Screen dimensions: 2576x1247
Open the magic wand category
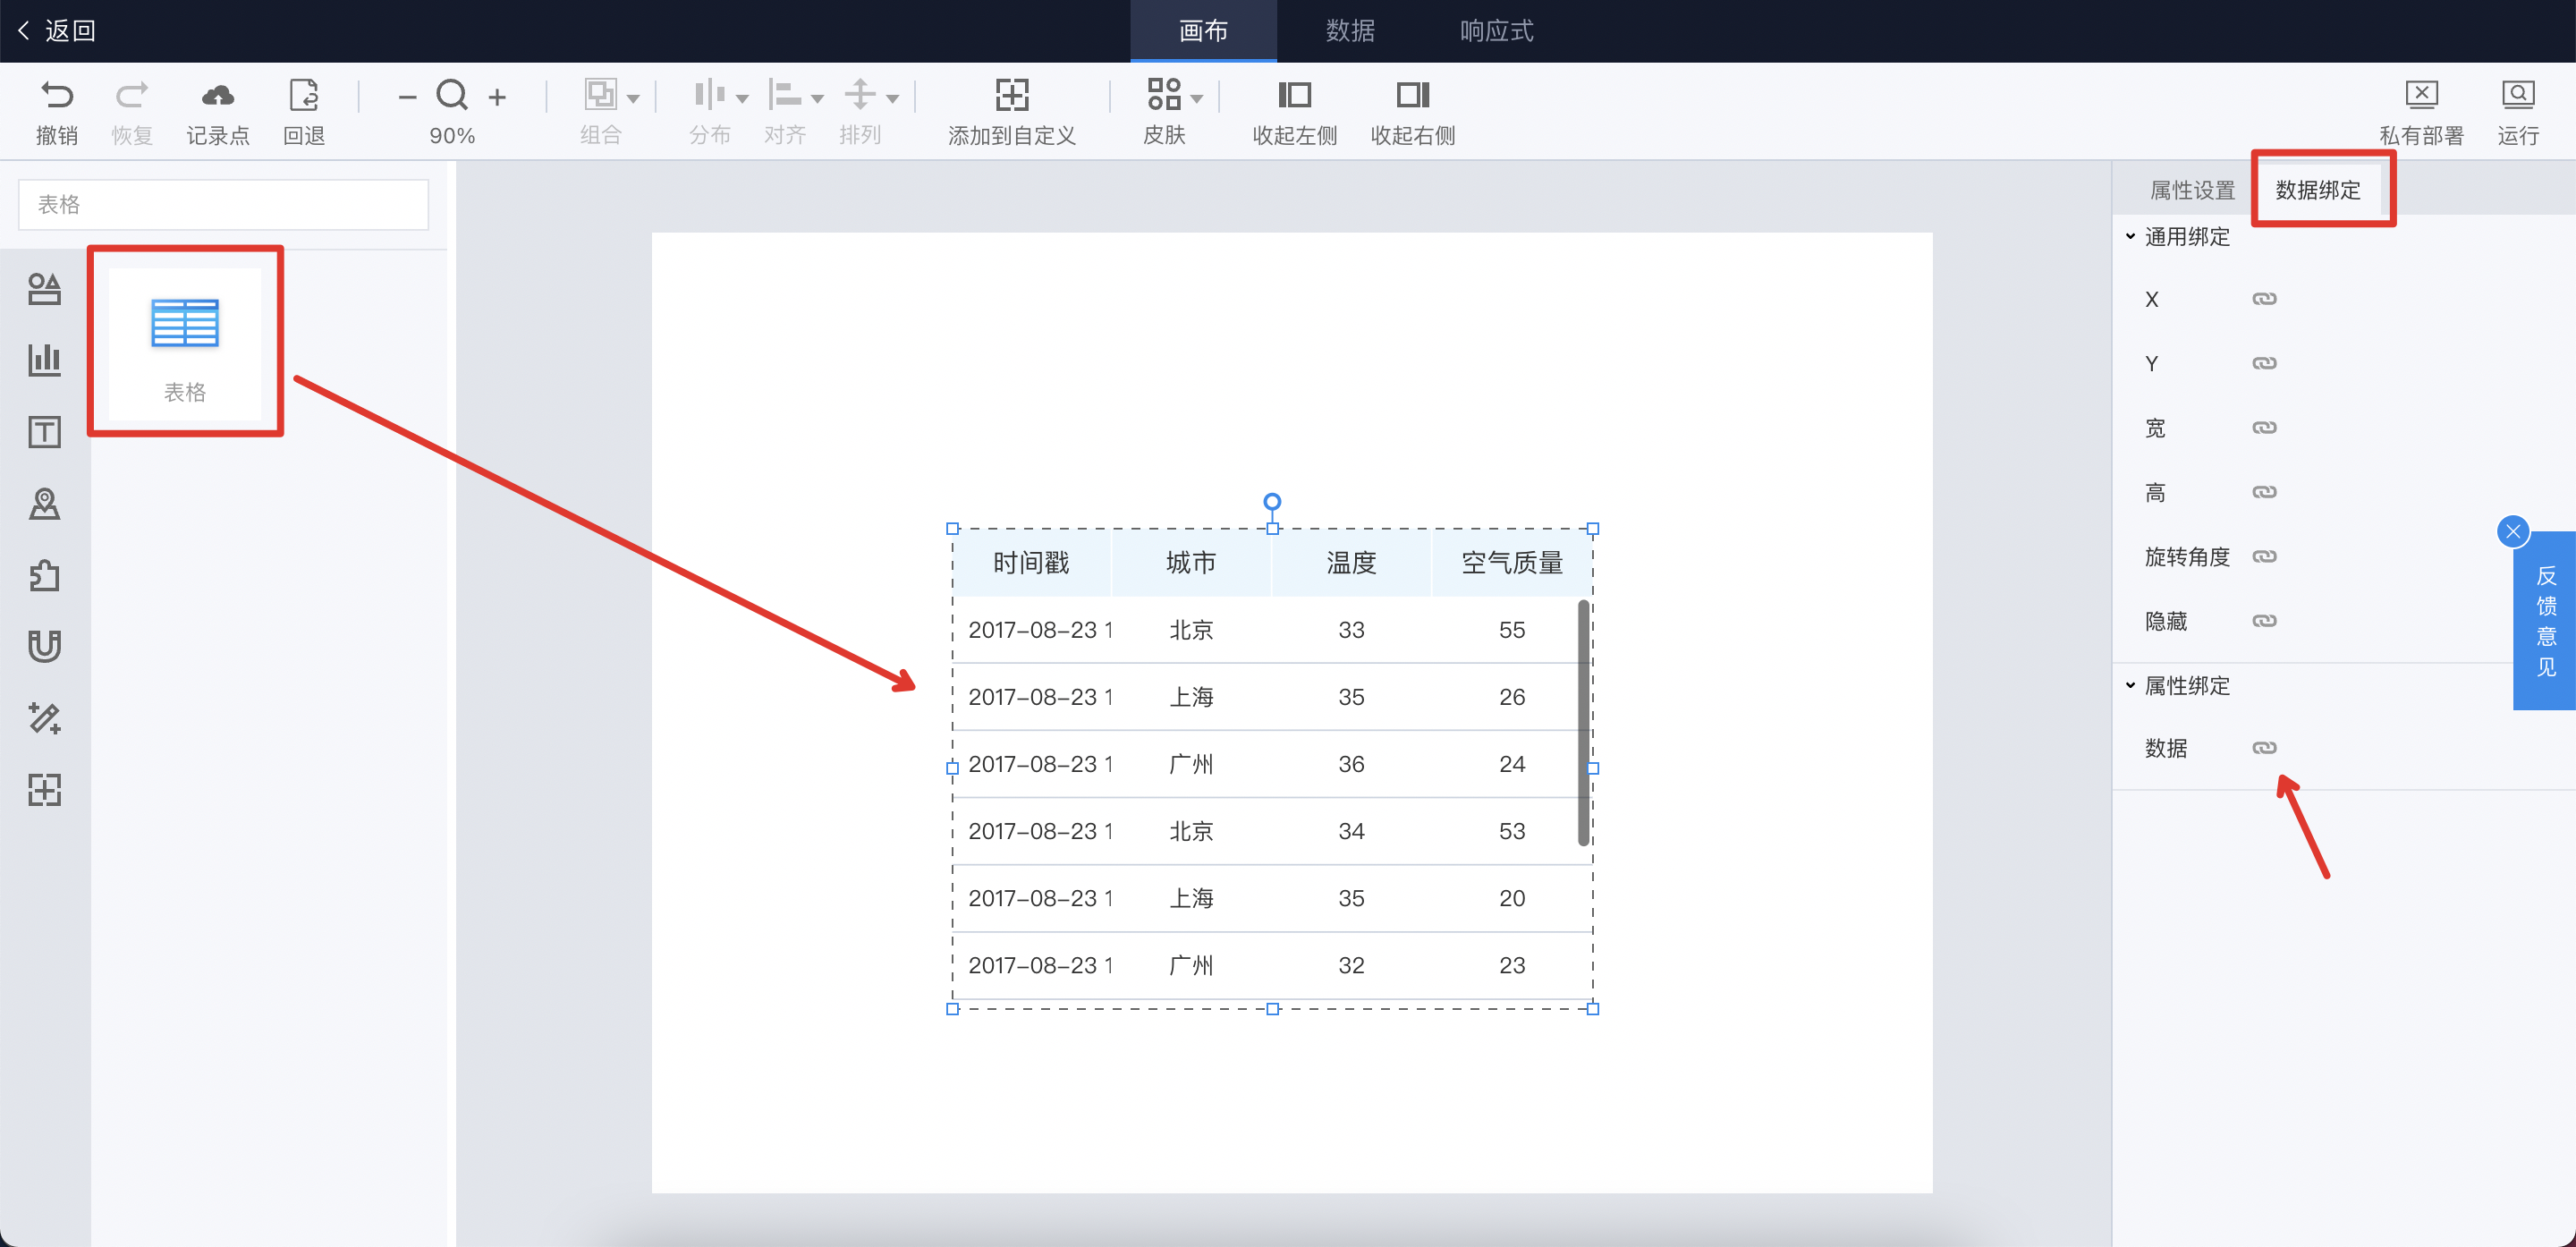tap(44, 718)
